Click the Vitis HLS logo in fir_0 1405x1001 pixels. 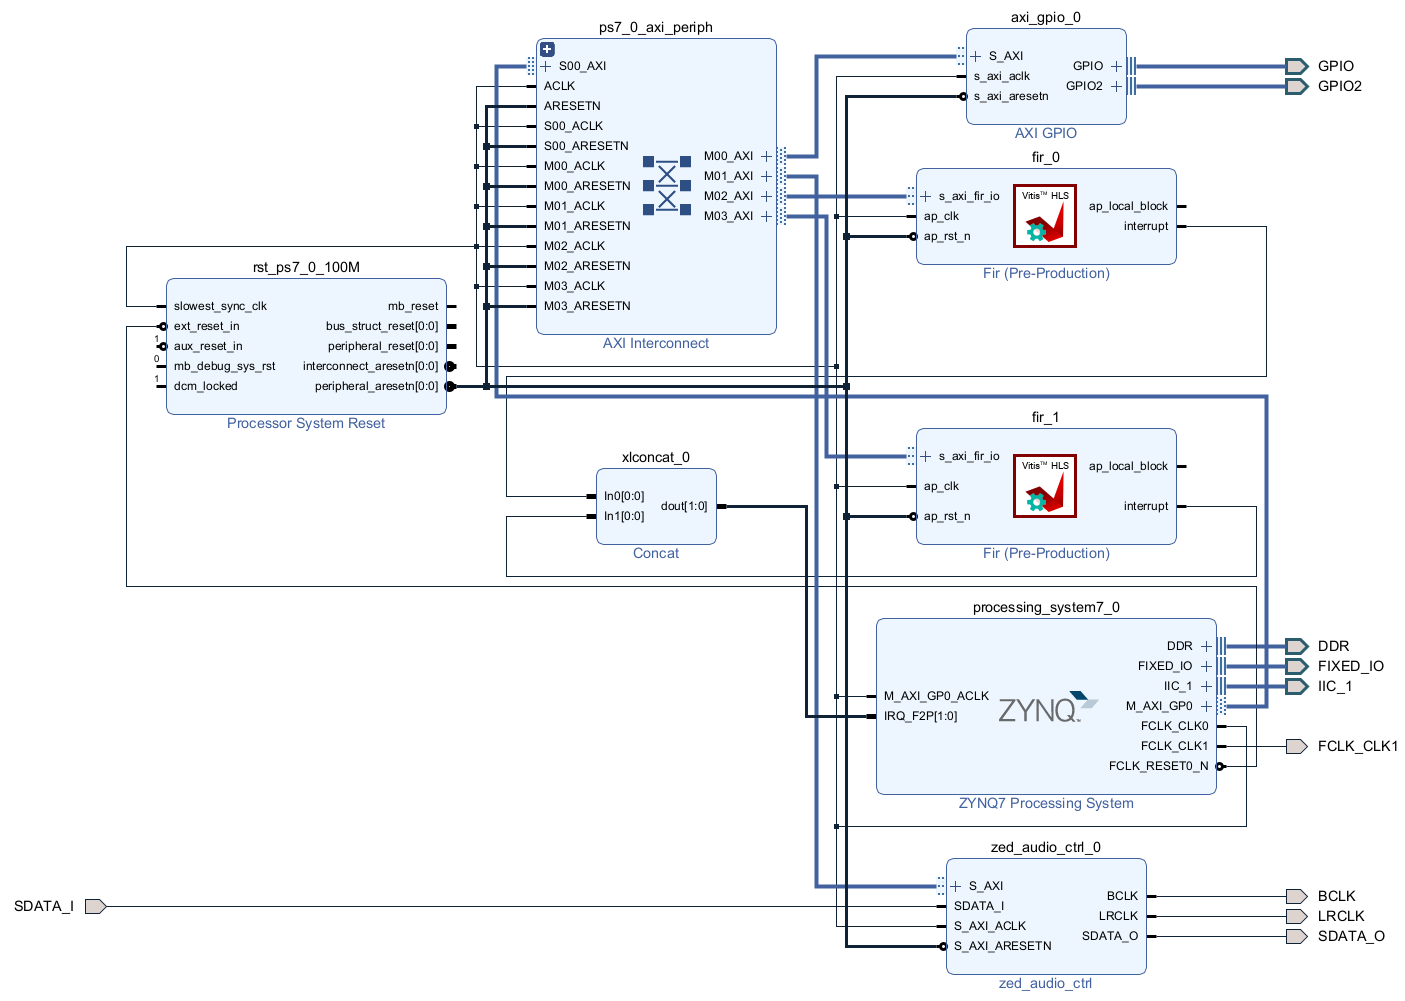point(1045,216)
